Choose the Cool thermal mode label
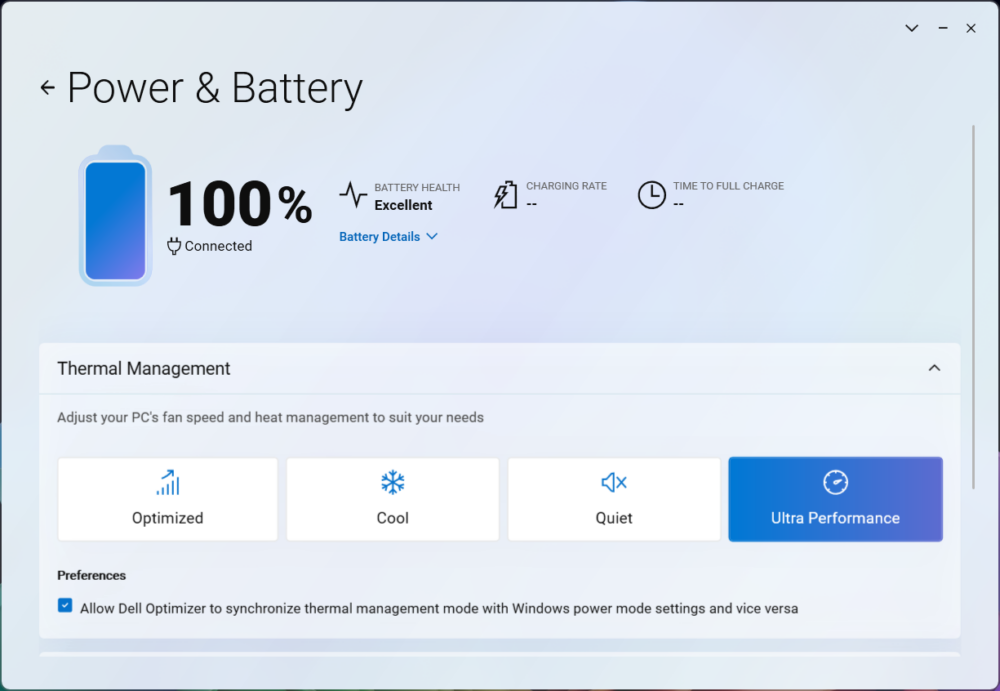Image resolution: width=1000 pixels, height=691 pixels. (x=393, y=518)
